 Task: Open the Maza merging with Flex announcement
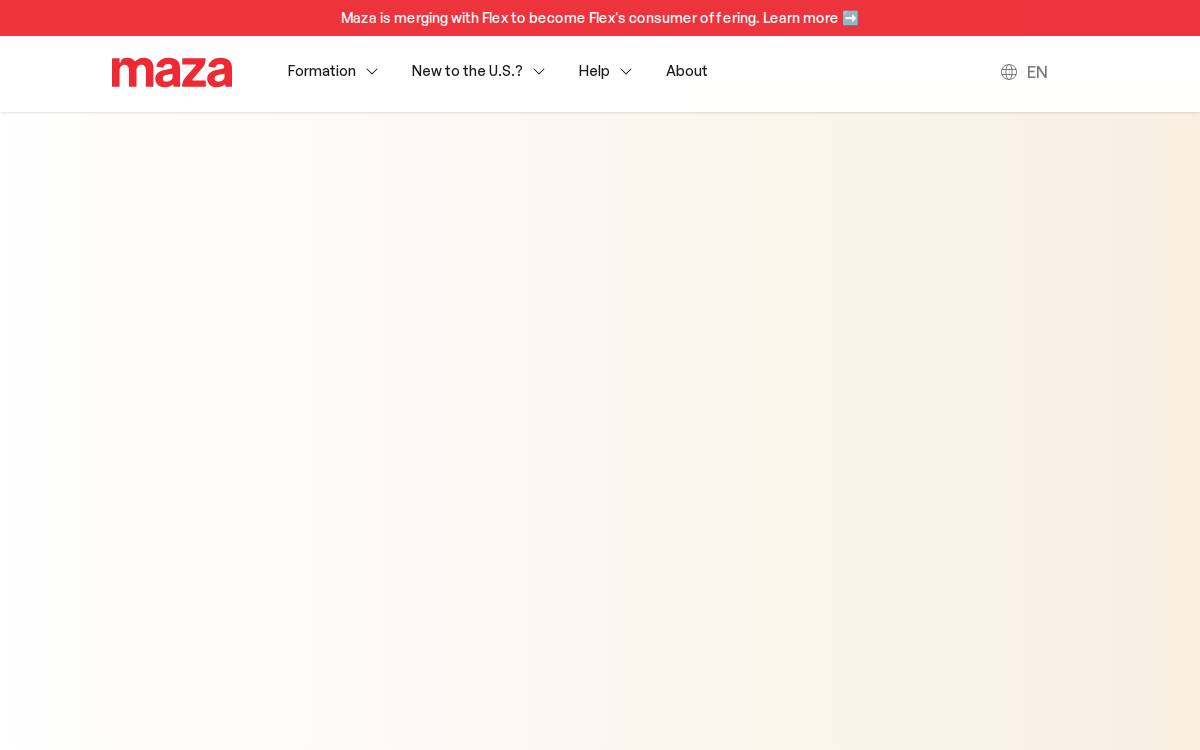(600, 18)
